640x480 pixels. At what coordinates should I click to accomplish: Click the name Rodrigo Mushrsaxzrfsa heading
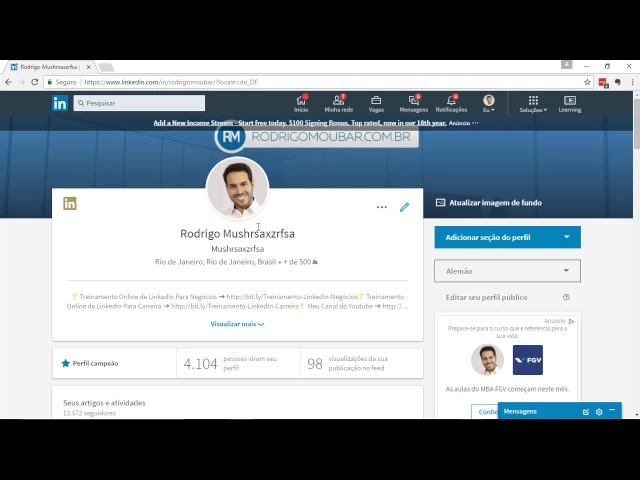pos(238,233)
